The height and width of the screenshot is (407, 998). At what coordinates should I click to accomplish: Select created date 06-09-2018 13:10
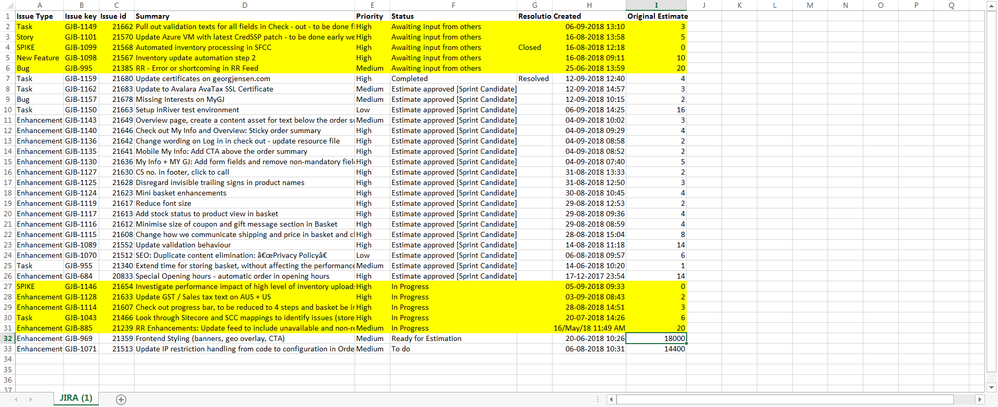(x=589, y=27)
